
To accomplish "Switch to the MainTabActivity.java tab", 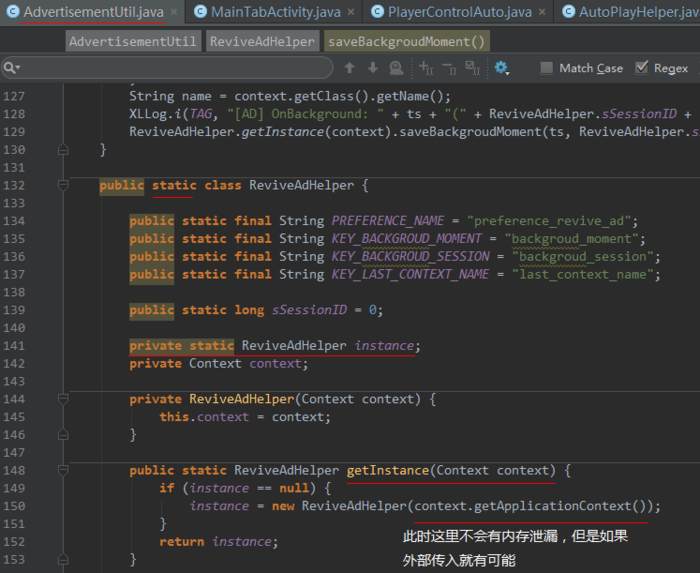I will (x=269, y=12).
